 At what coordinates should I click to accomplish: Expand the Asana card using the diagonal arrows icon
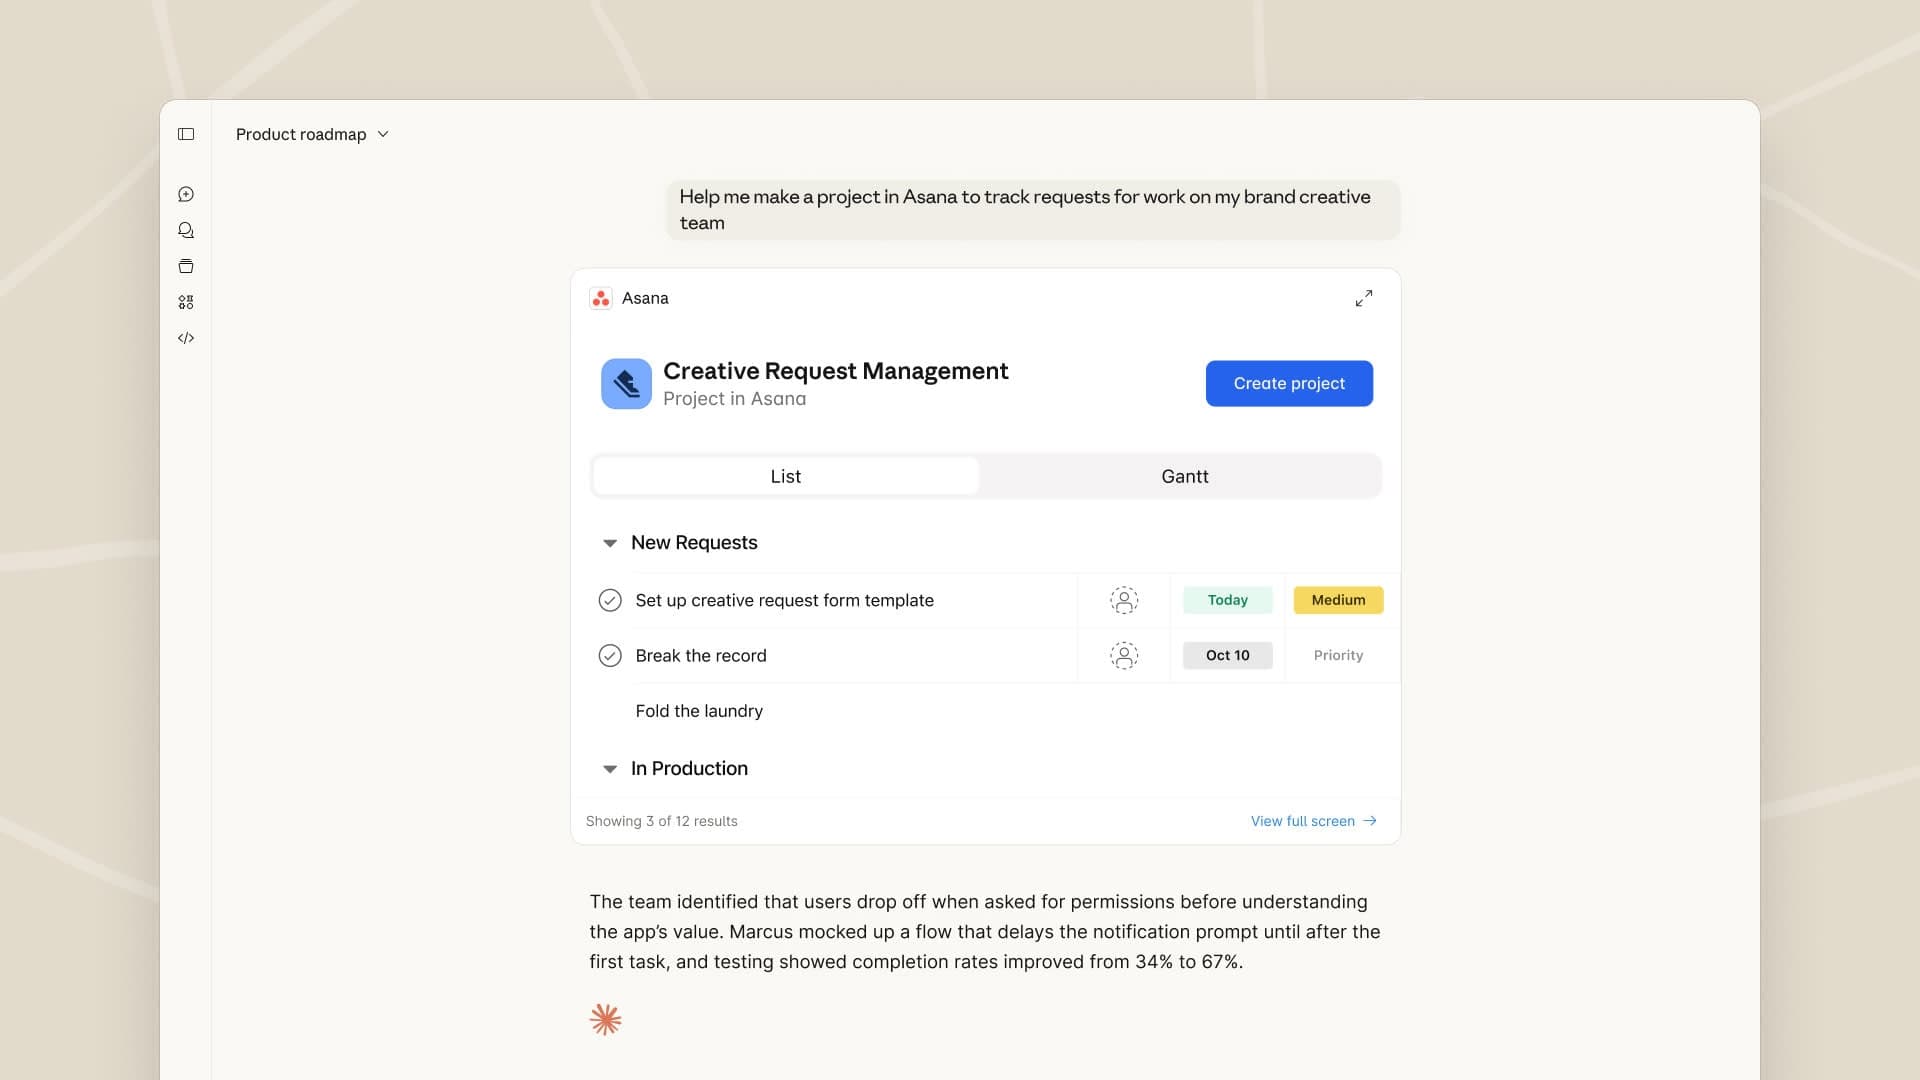1364,298
